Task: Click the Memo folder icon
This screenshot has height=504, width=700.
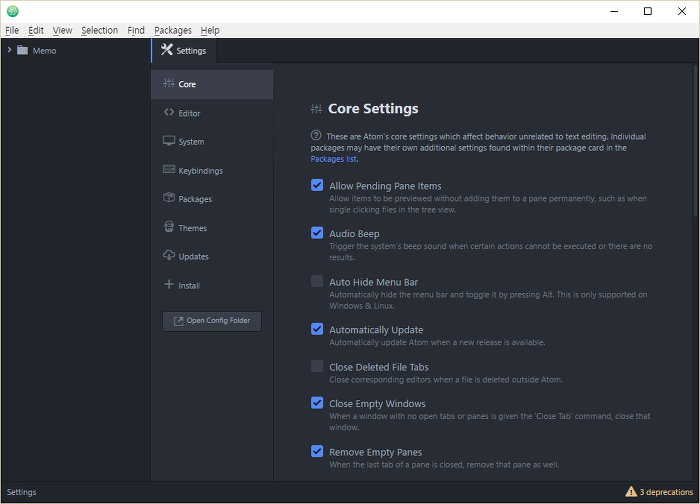Action: click(22, 50)
